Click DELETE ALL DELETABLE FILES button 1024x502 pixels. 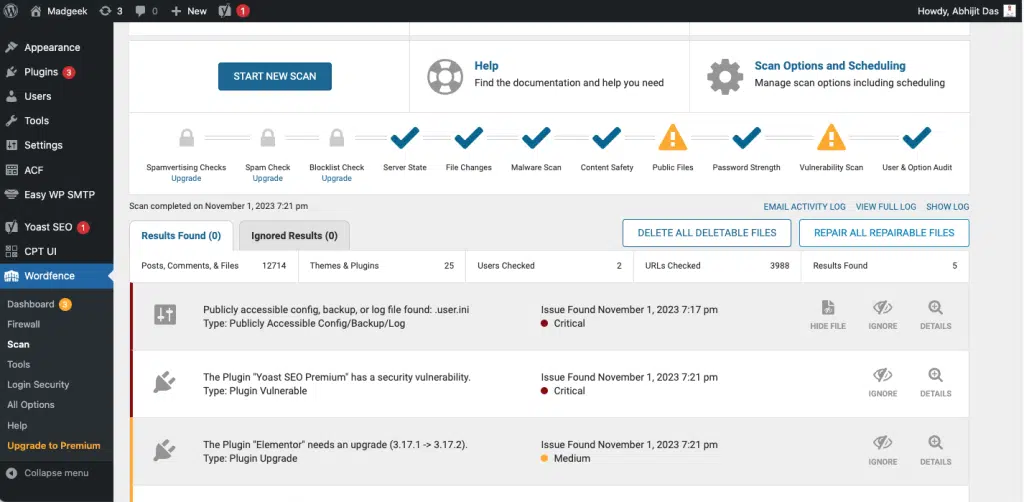(707, 233)
